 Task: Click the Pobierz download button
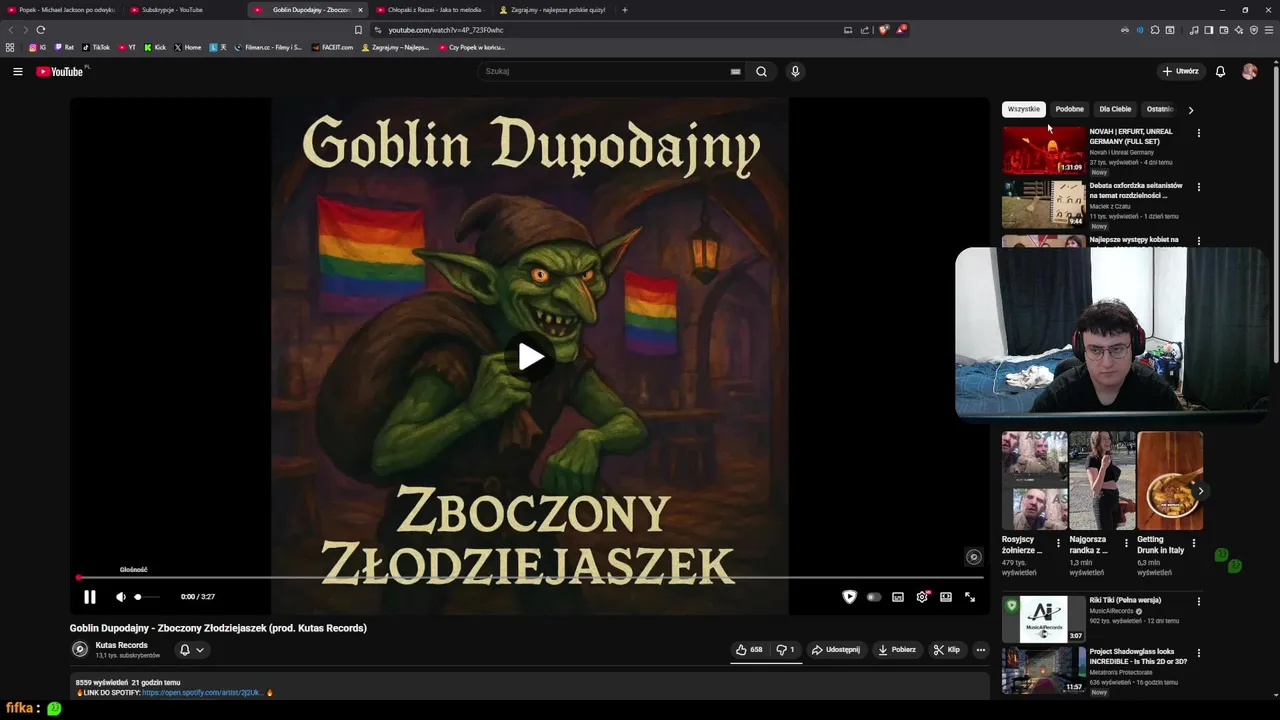click(897, 649)
